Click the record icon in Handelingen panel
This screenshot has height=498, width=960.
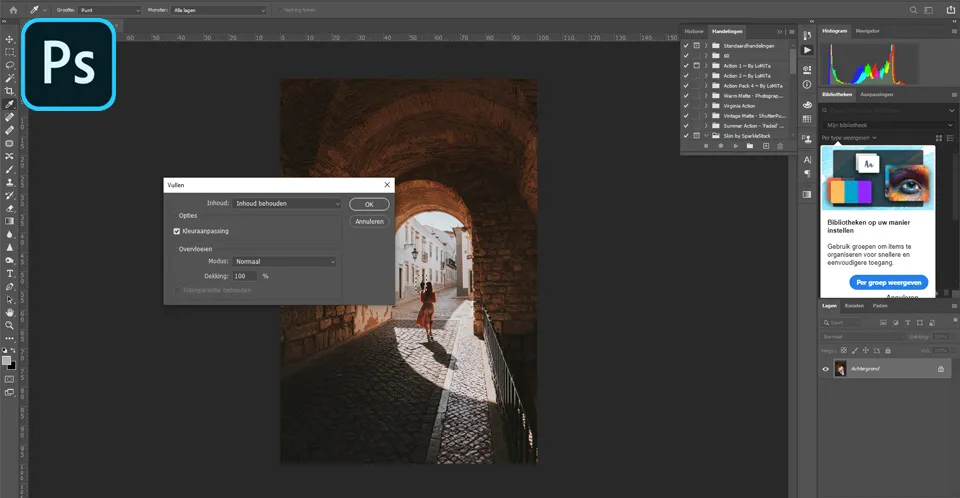tap(721, 146)
